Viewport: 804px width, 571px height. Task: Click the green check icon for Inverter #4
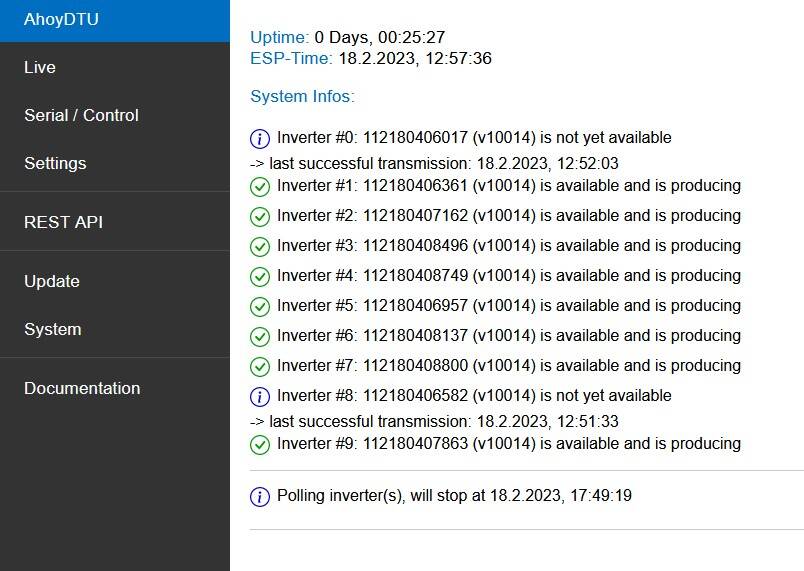pos(260,277)
